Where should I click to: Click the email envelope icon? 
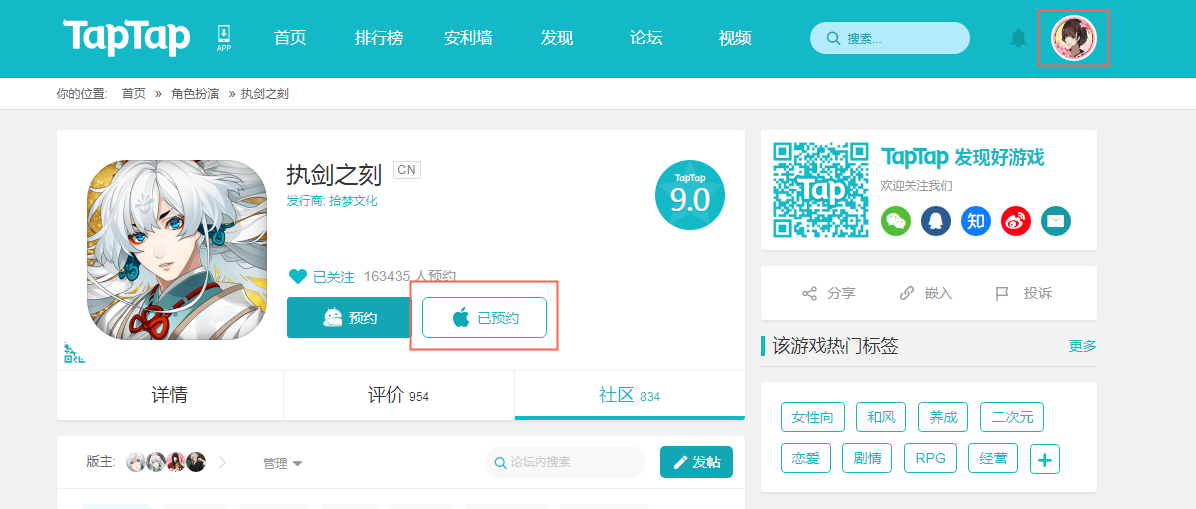pos(1056,221)
